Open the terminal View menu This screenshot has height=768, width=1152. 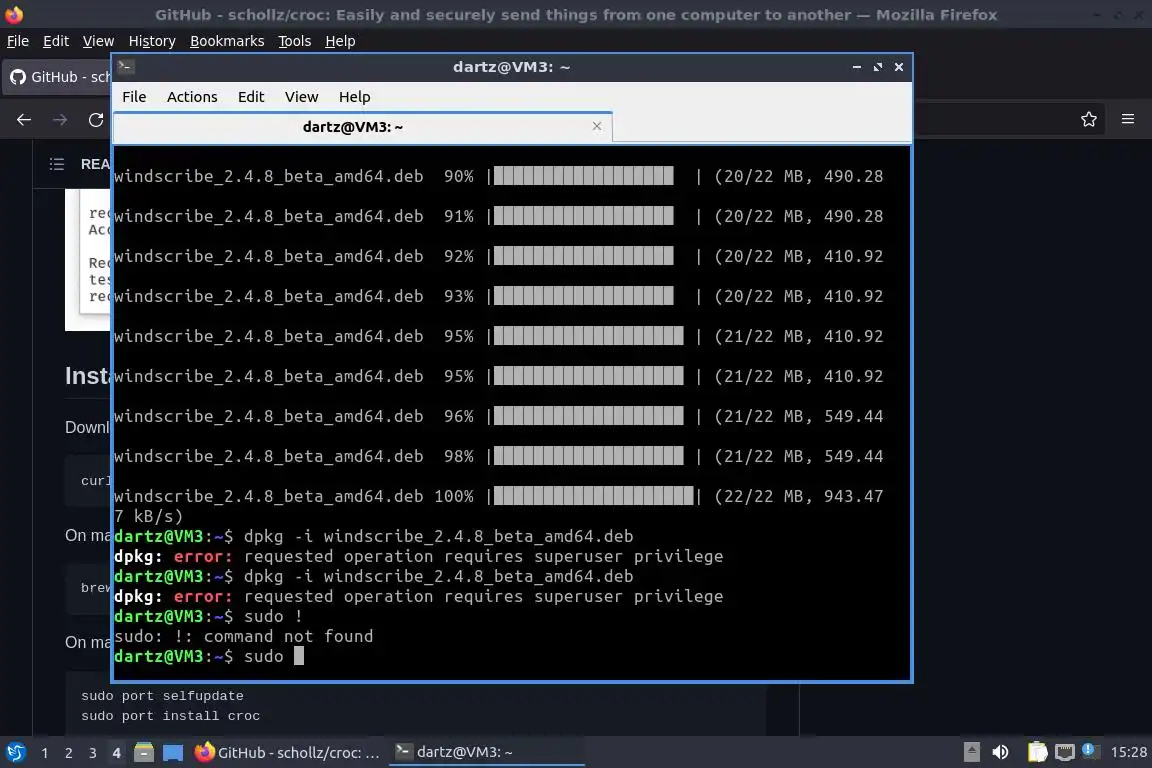(301, 97)
